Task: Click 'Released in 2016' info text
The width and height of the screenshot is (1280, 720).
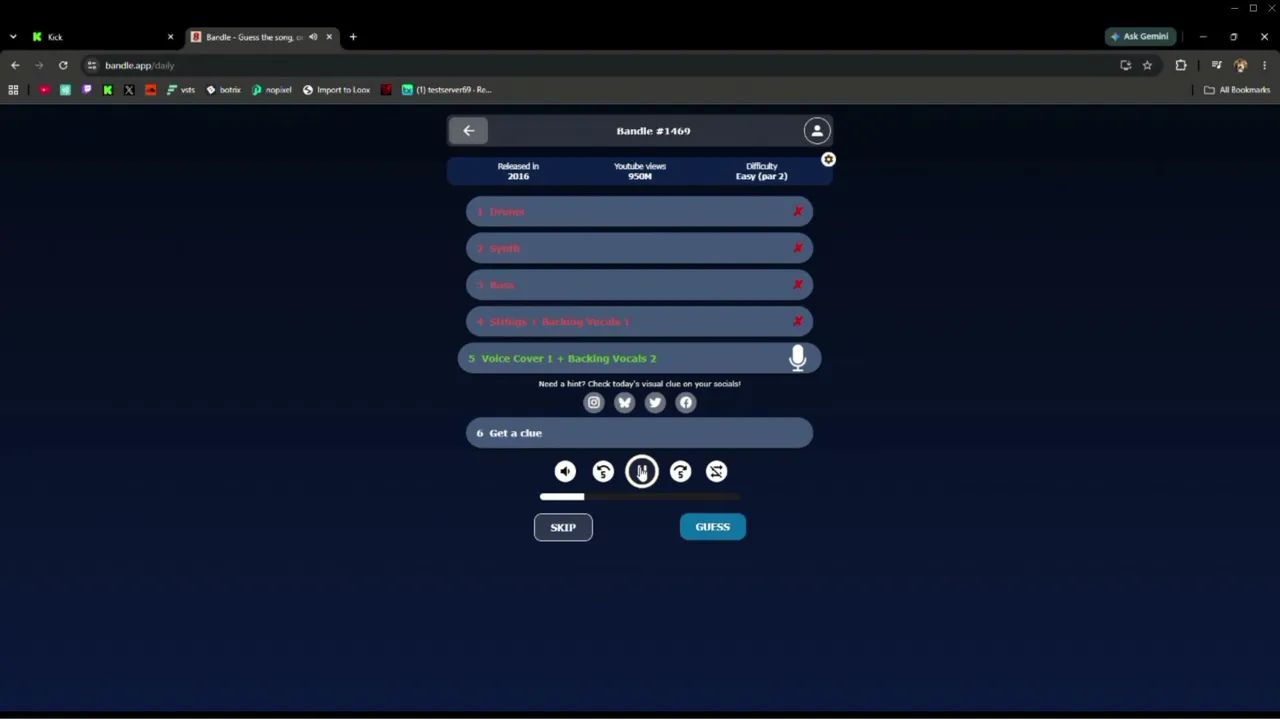Action: 518,171
